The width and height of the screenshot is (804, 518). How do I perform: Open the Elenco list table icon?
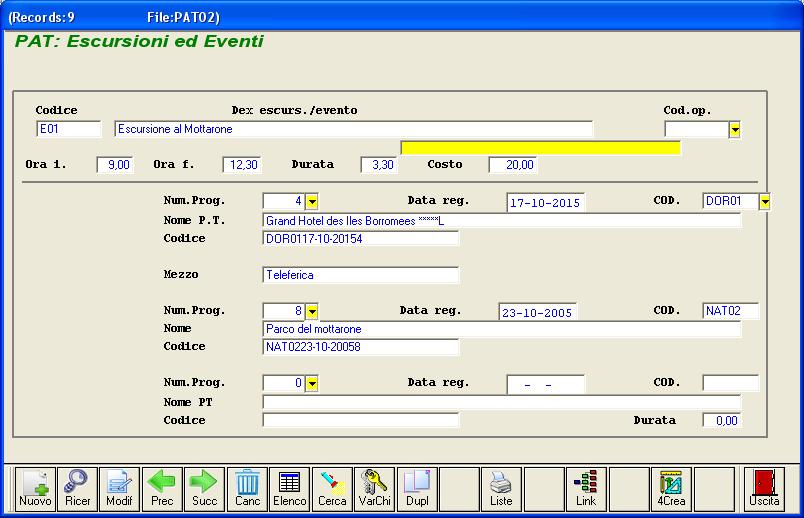click(x=290, y=489)
